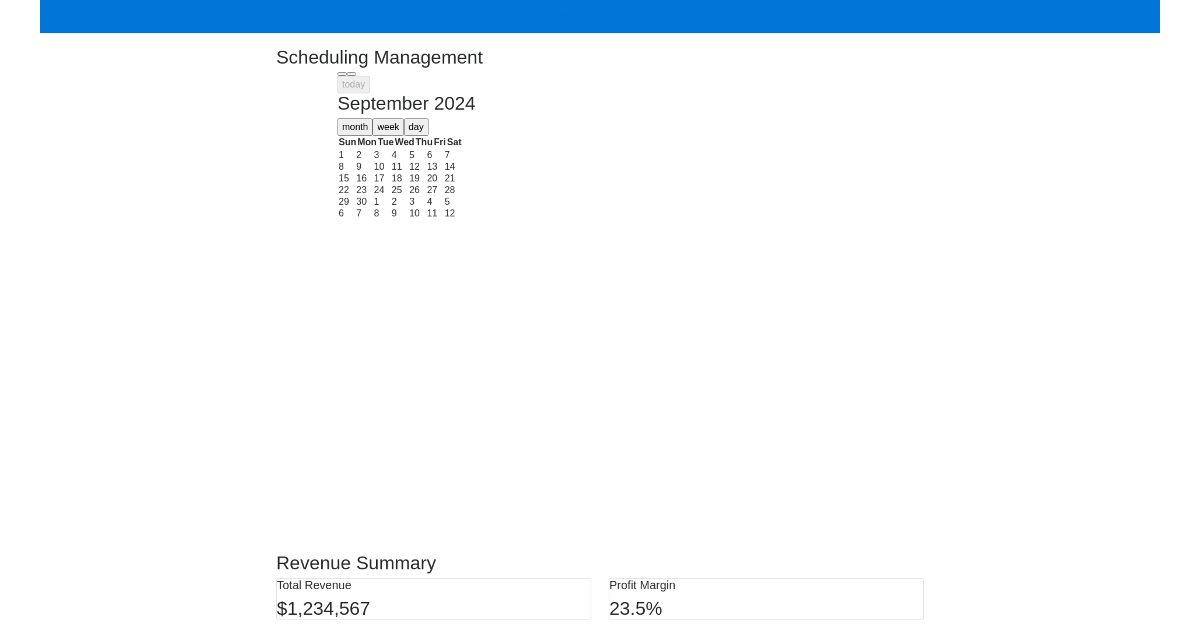The image size is (1200, 630).
Task: Click the previous month arrow
Action: coord(341,73)
